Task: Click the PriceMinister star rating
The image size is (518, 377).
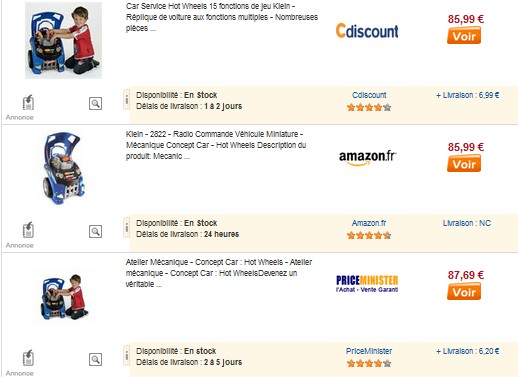Action: coord(369,363)
